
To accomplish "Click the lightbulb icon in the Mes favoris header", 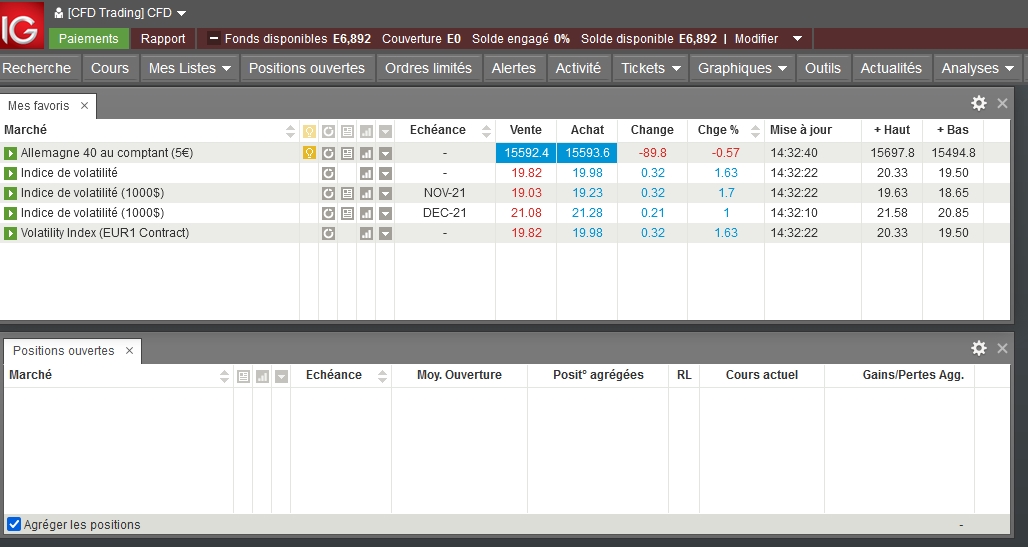I will (309, 131).
